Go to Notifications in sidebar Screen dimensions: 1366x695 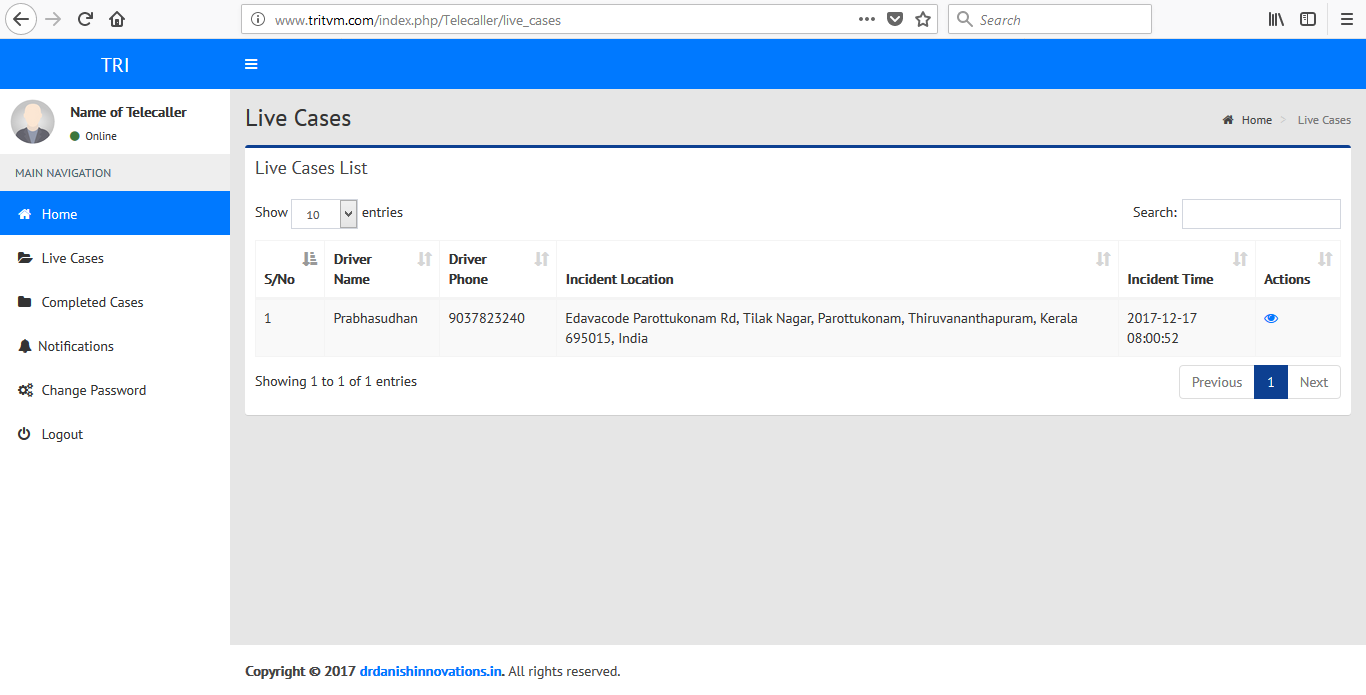[76, 346]
